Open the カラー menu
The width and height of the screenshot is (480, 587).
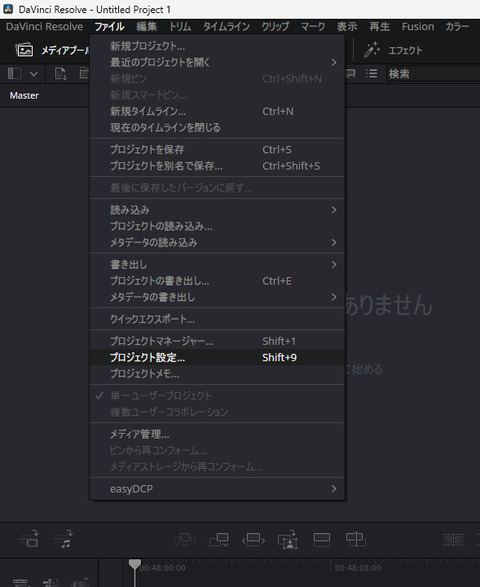[x=457, y=27]
